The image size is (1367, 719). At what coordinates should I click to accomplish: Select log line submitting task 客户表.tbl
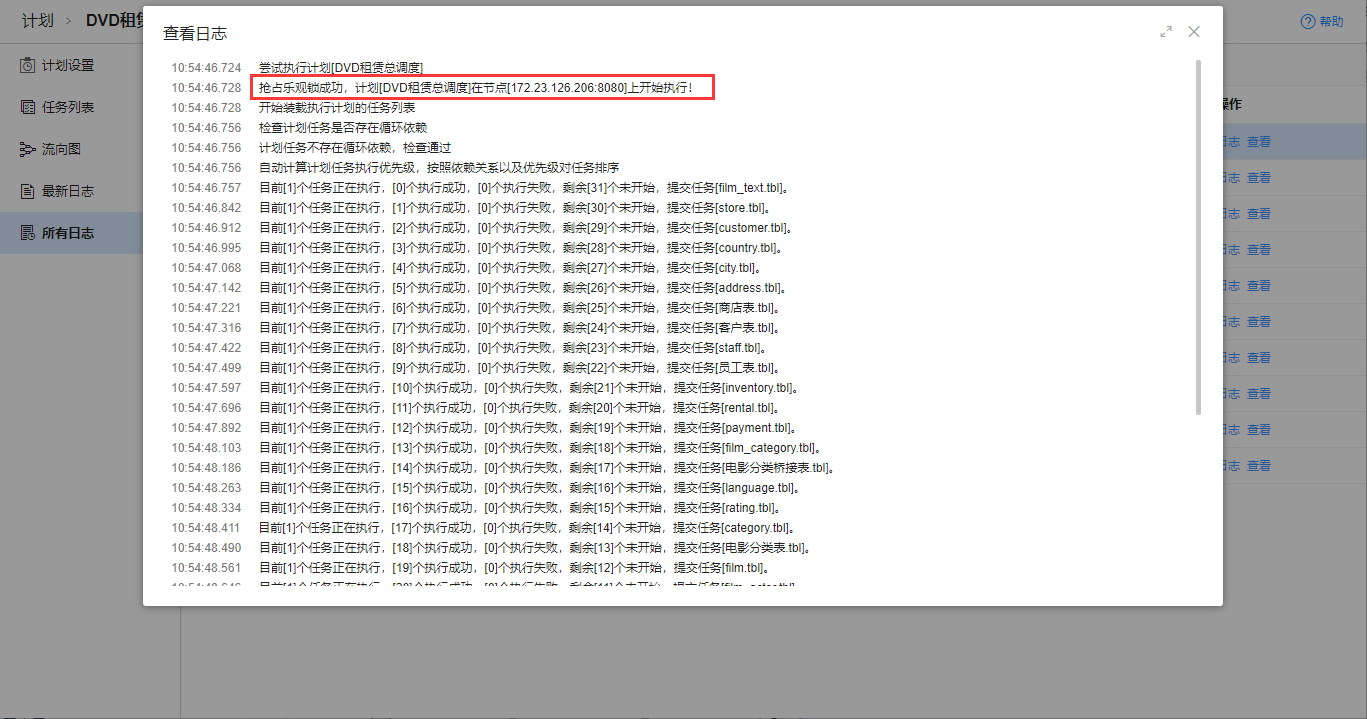(520, 328)
